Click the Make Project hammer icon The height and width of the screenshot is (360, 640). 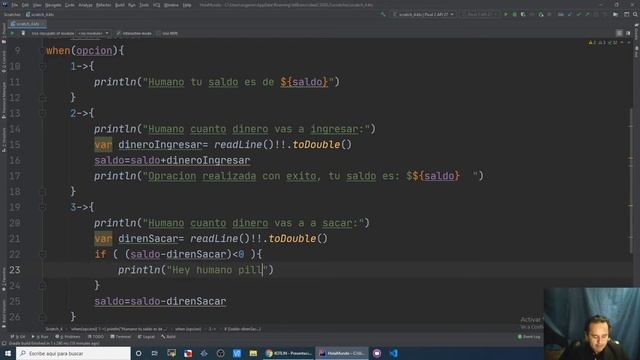(383, 14)
